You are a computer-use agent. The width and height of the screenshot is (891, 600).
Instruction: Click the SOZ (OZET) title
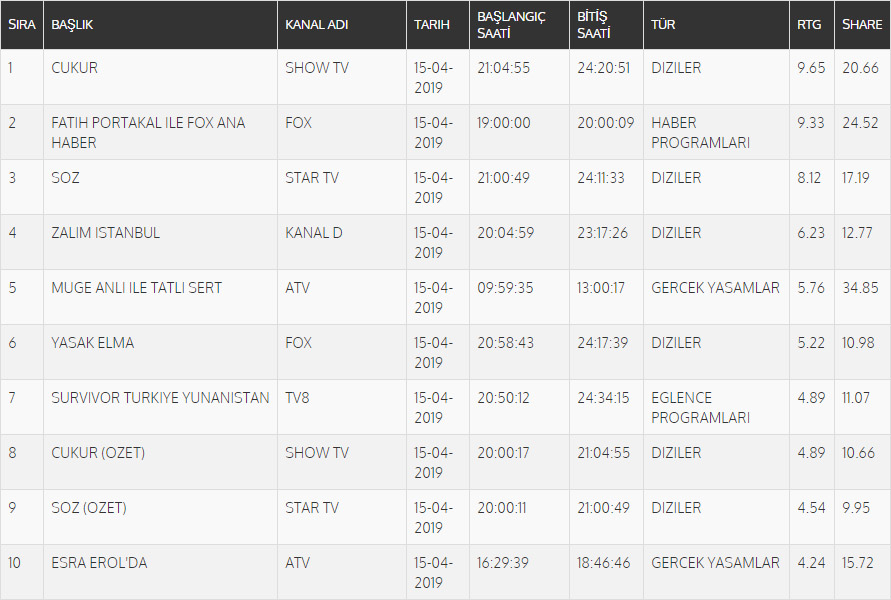coord(89,508)
